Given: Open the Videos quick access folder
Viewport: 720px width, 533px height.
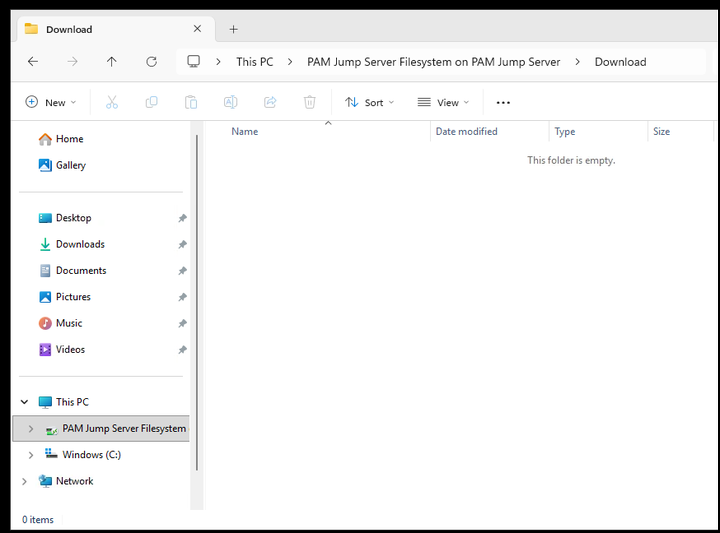Looking at the screenshot, I should tap(62, 349).
